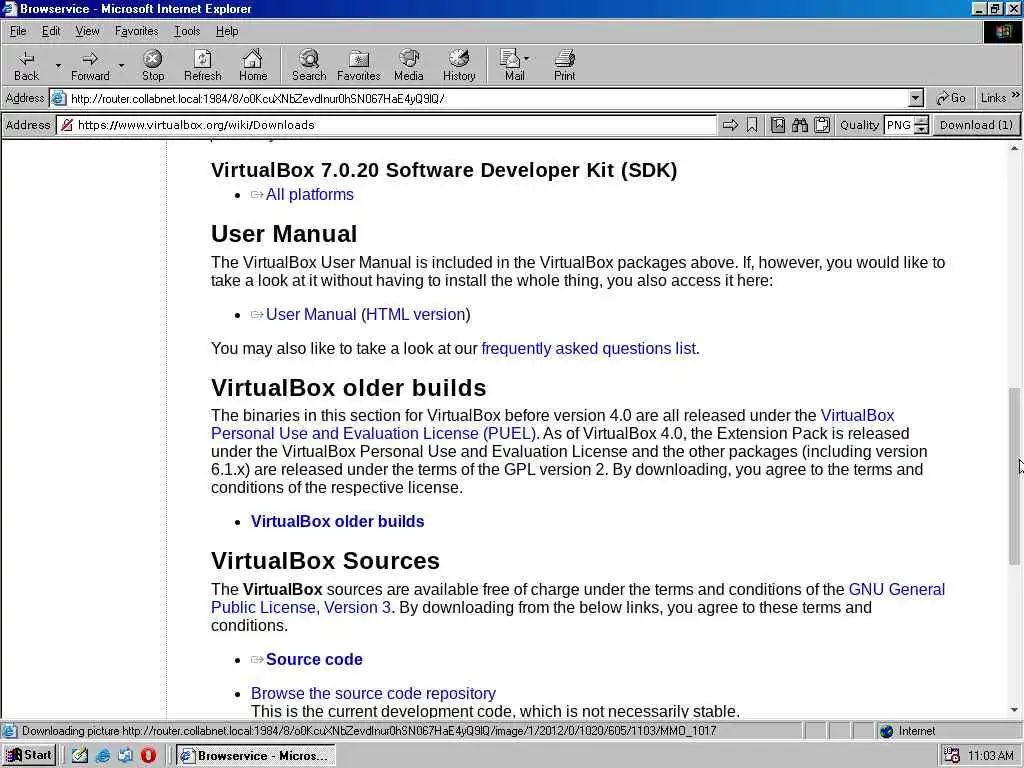Click the router.collabnet.local address field
1024x768 pixels.
[487, 99]
